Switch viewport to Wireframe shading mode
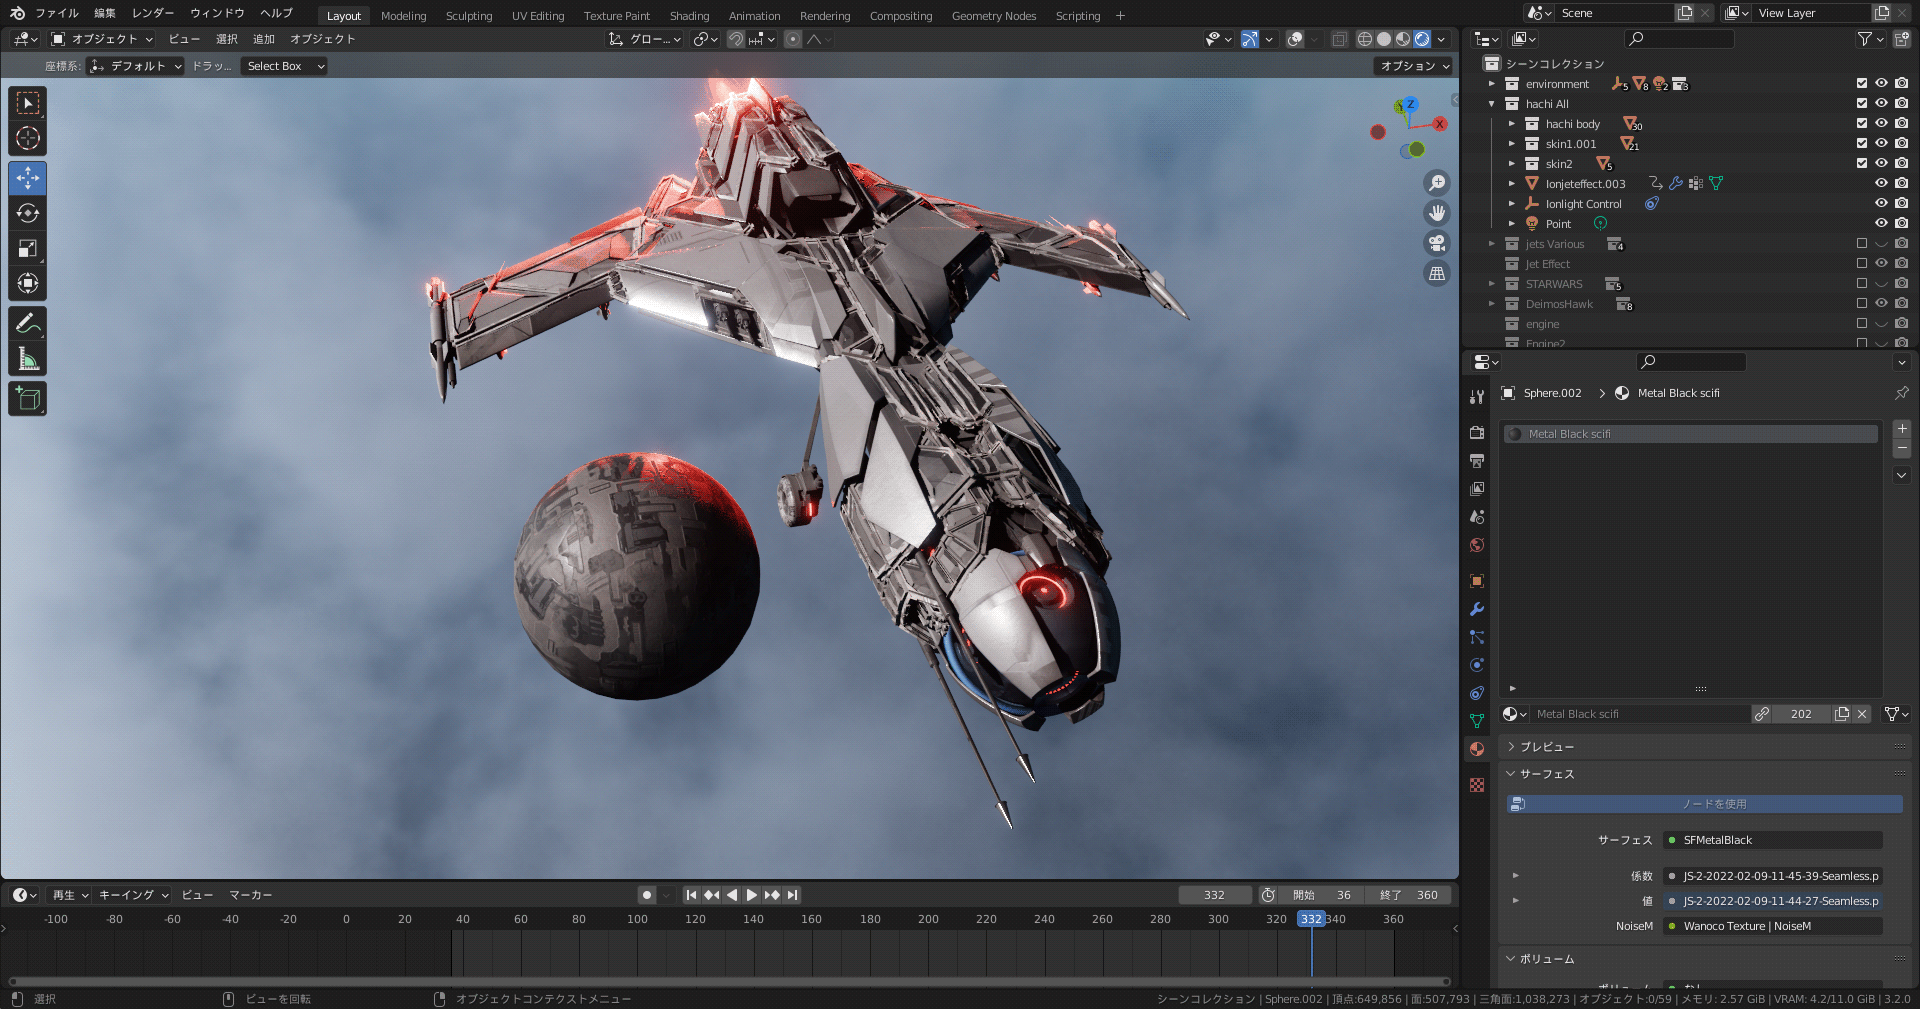Image resolution: width=1920 pixels, height=1009 pixels. [1365, 39]
